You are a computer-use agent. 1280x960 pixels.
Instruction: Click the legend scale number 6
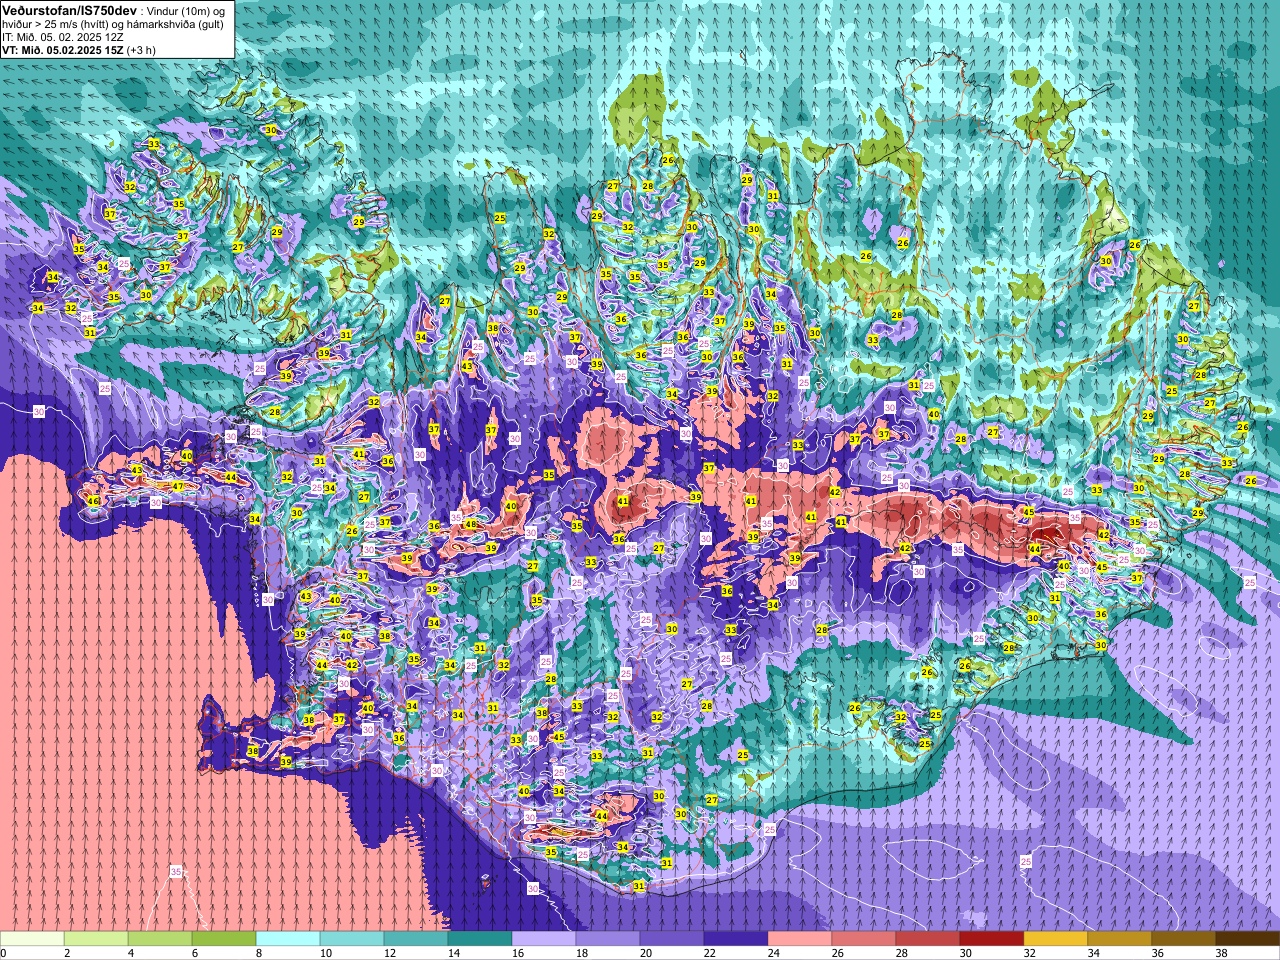tap(195, 953)
